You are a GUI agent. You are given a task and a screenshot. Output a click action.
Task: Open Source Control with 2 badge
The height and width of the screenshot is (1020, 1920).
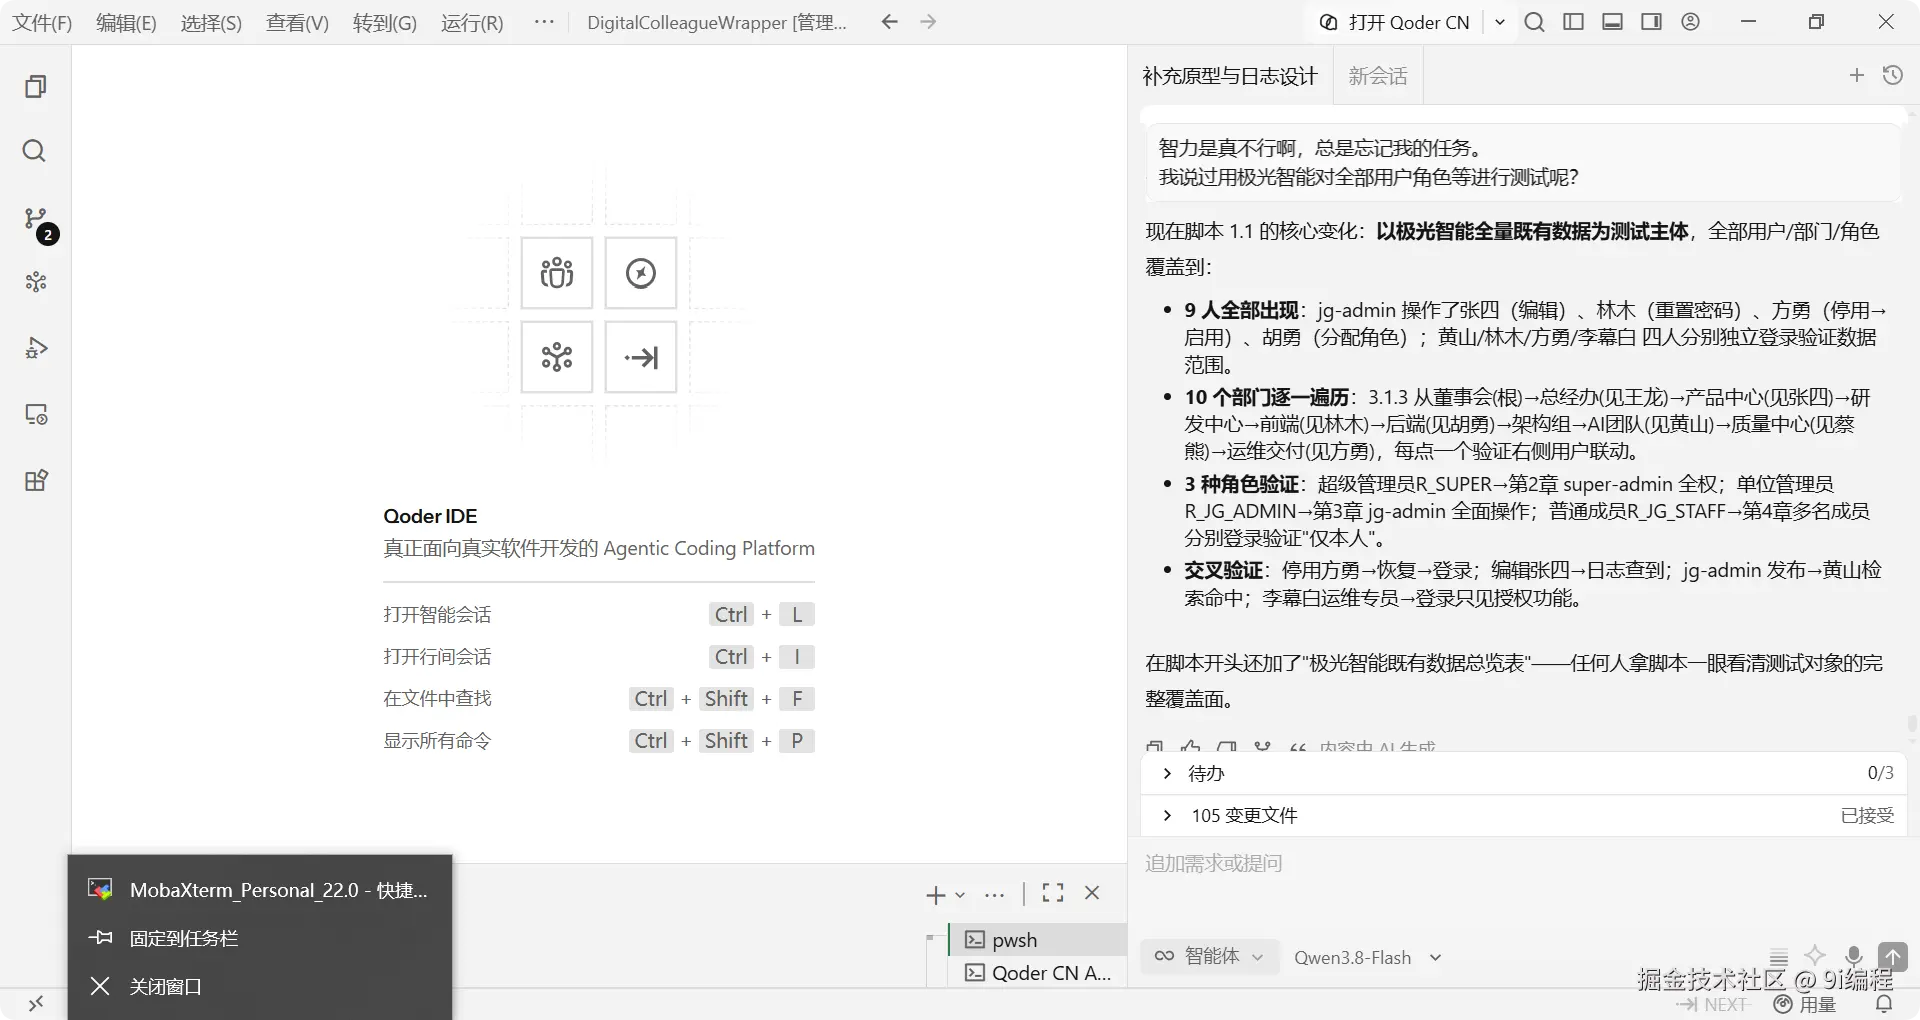(38, 222)
